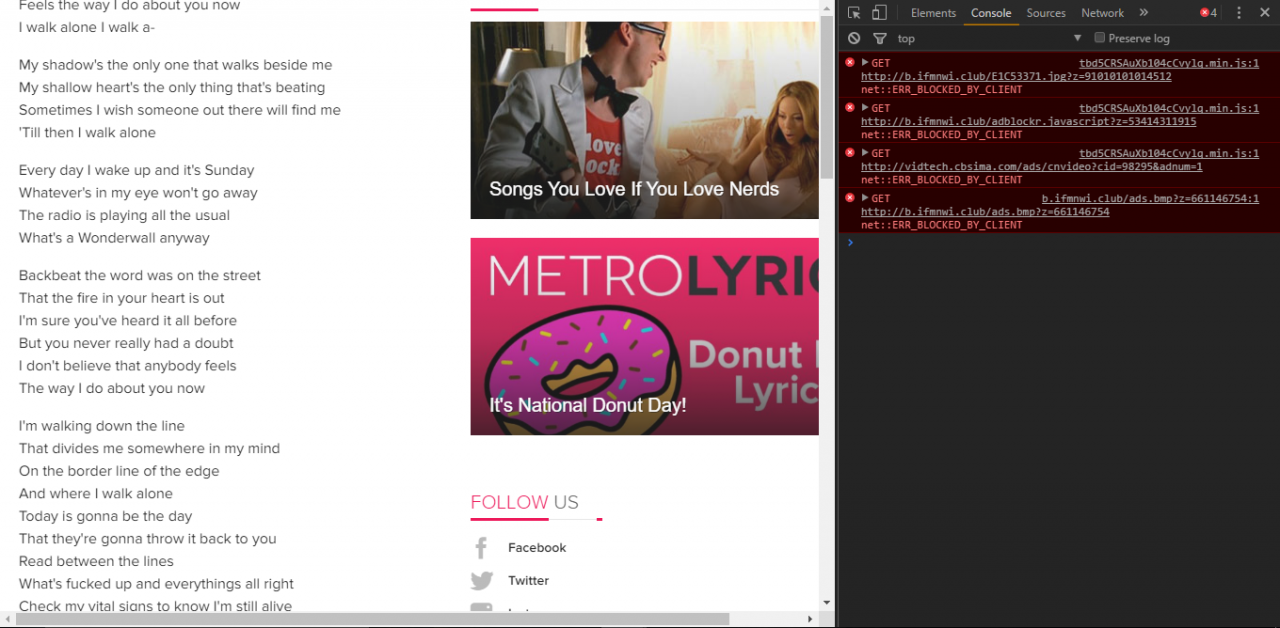This screenshot has width=1280, height=628.
Task: Activate the DevTools inspect element picker
Action: (x=854, y=13)
